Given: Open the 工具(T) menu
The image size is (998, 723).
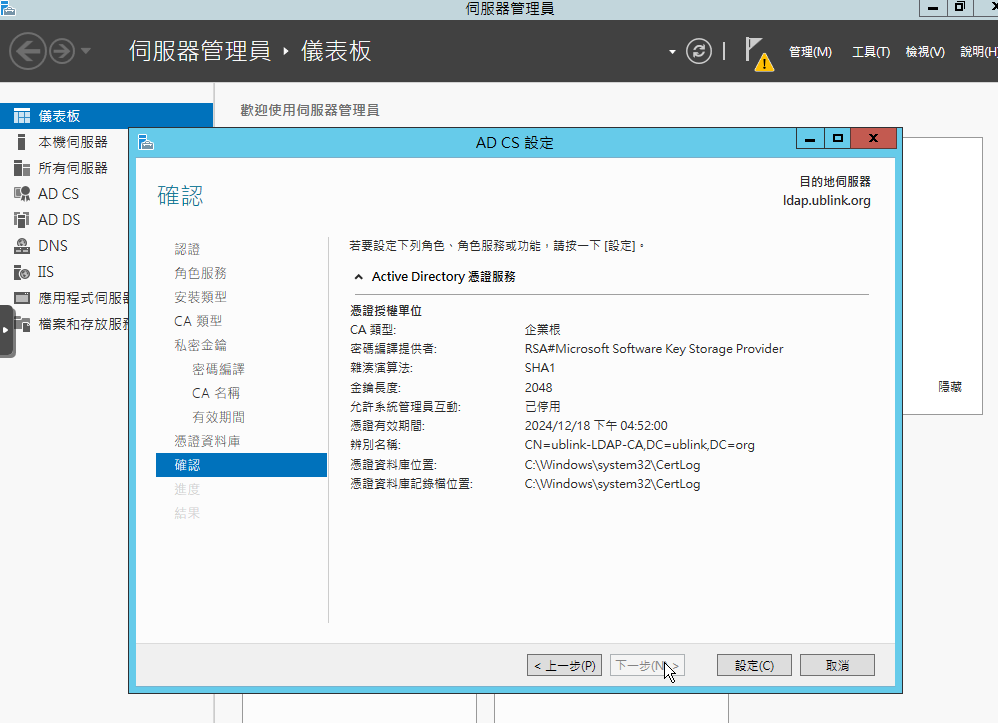Looking at the screenshot, I should point(871,52).
